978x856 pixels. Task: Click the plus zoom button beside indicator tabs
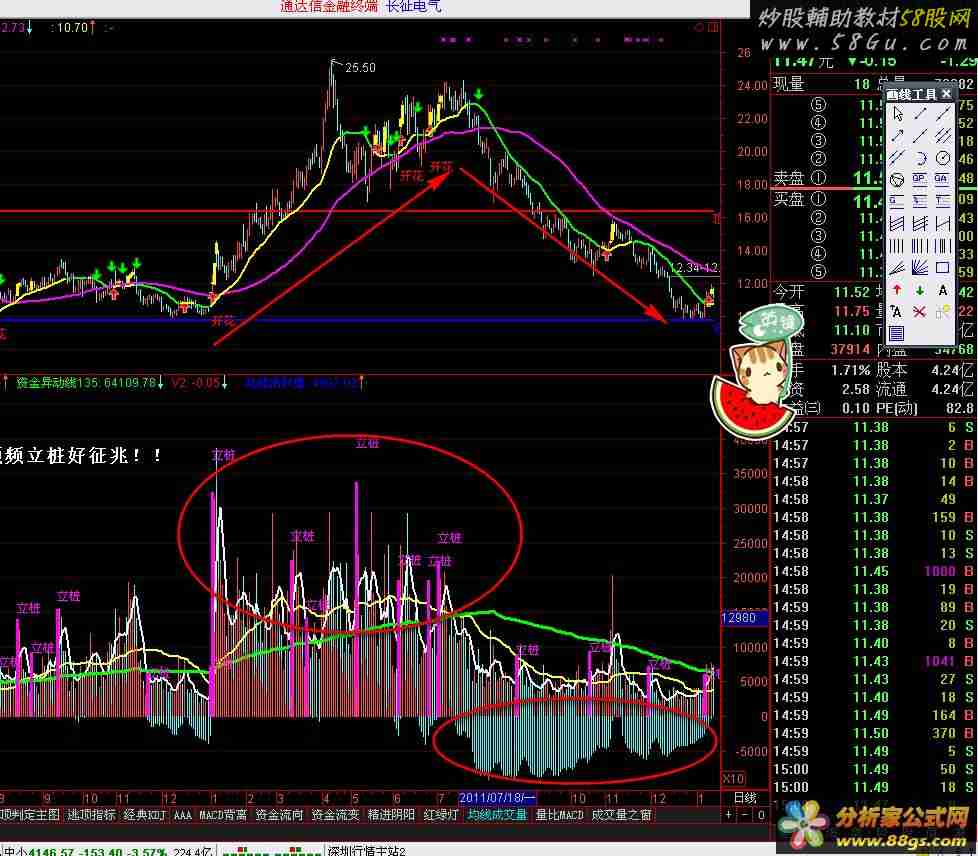(x=729, y=815)
